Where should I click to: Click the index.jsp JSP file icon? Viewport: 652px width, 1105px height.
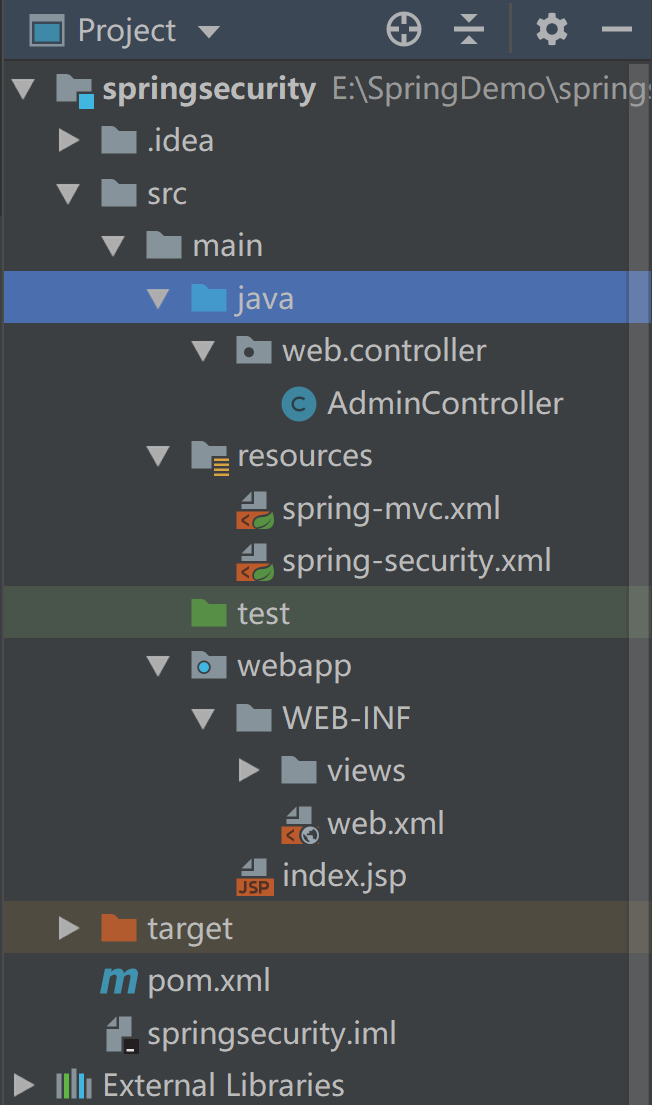(255, 877)
